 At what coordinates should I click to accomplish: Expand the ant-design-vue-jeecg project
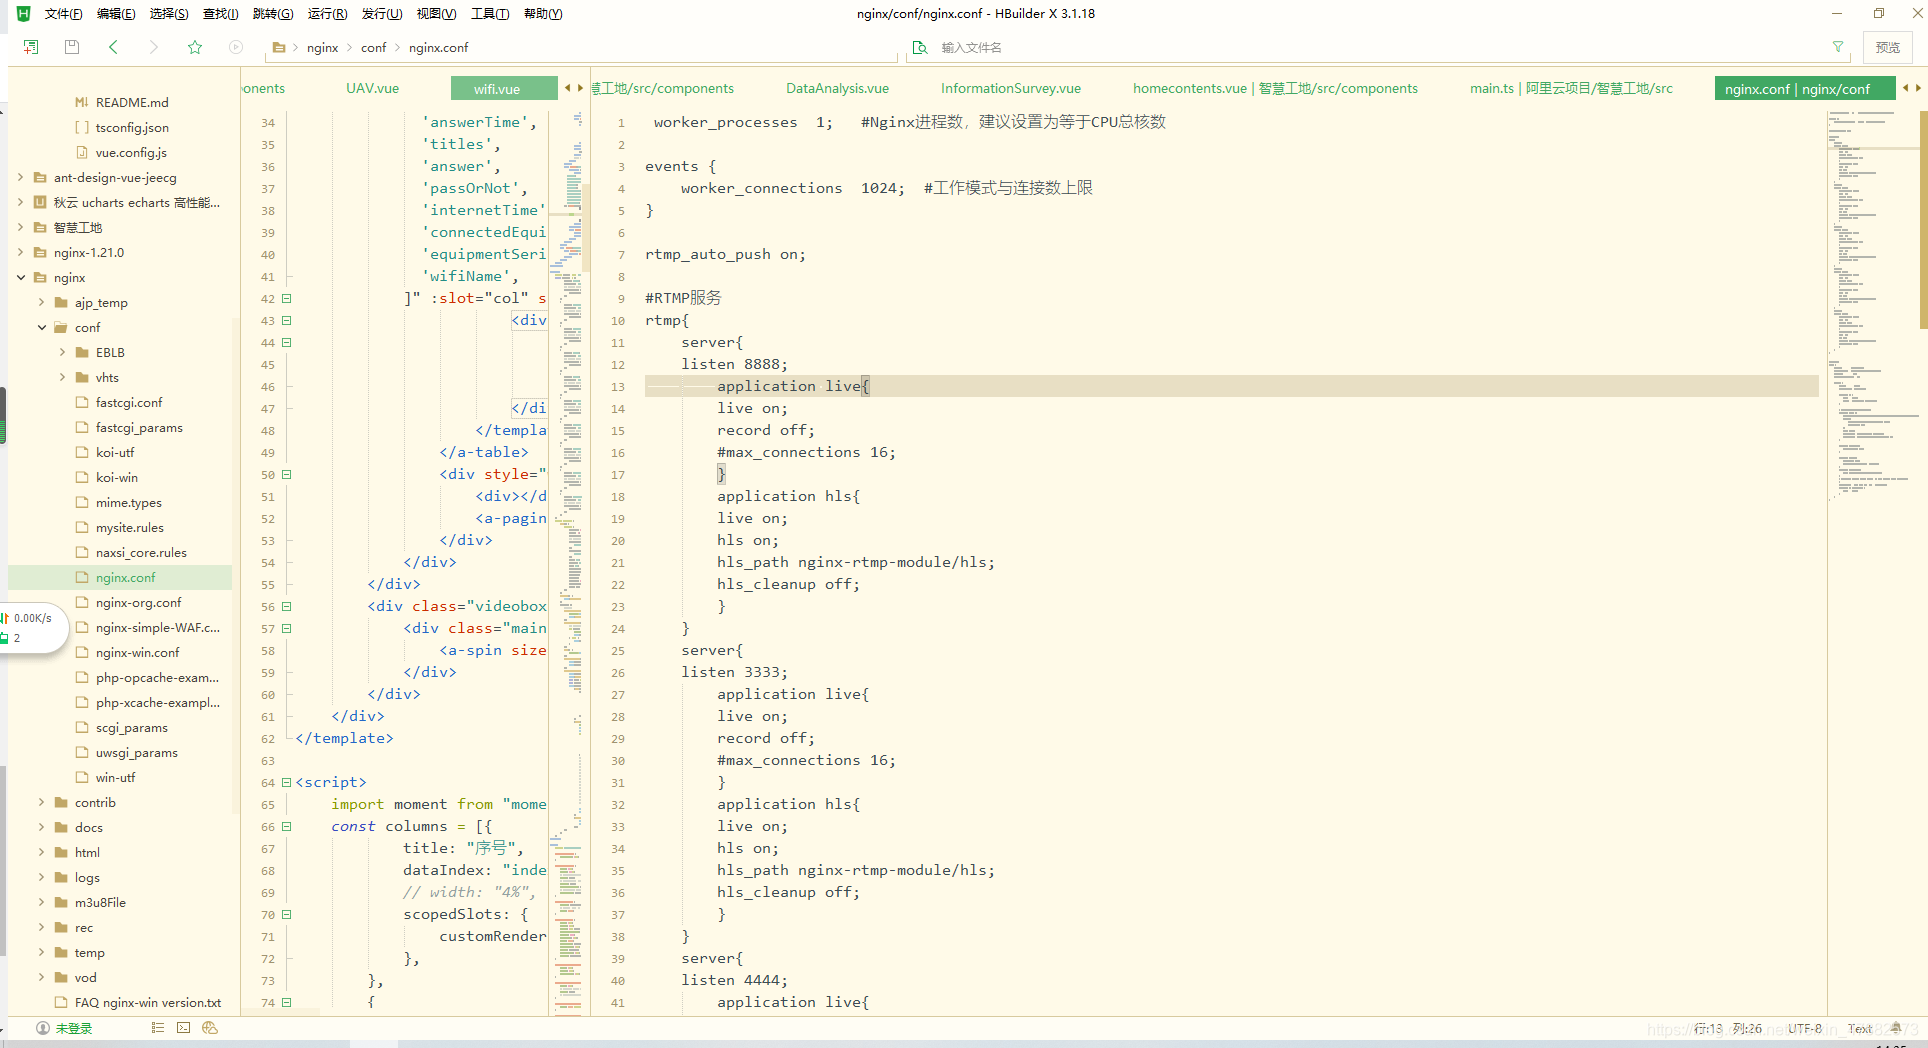[21, 177]
